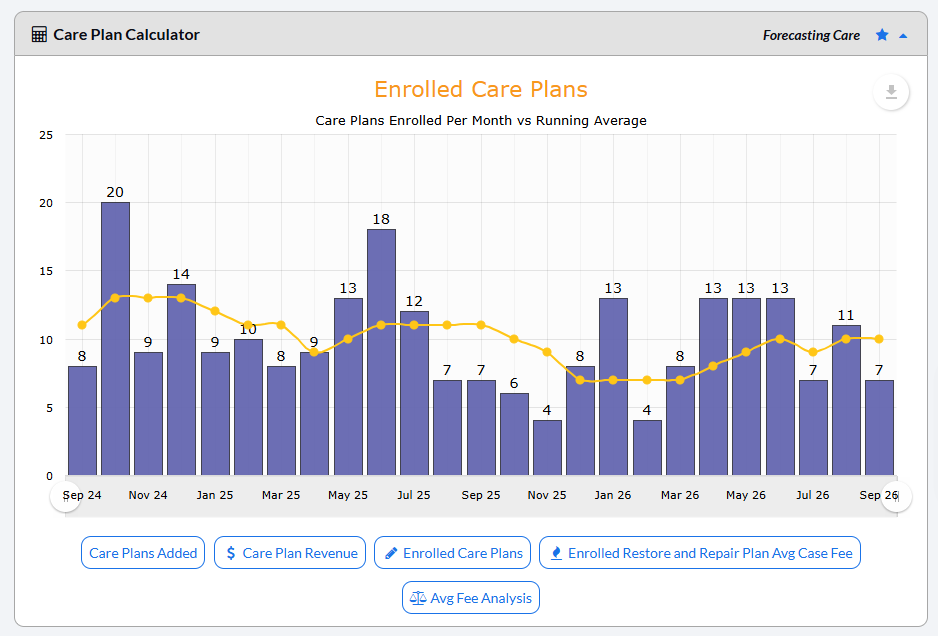Click the Care Plan Calculator title
Image resolution: width=938 pixels, height=636 pixels.
click(x=126, y=35)
